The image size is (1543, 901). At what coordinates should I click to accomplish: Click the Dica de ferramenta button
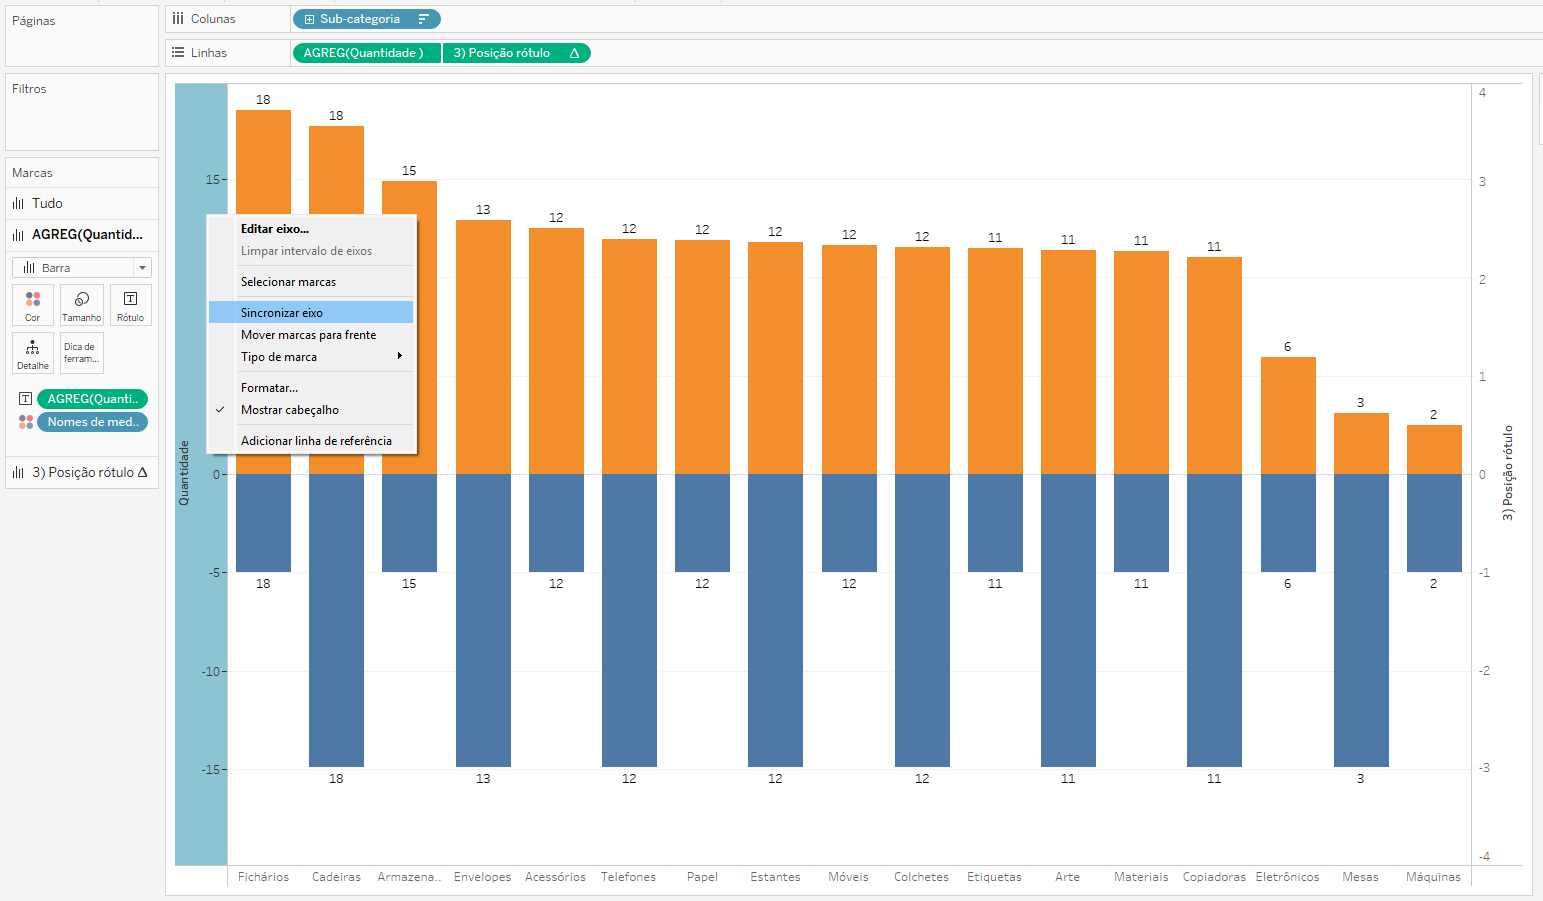(82, 352)
